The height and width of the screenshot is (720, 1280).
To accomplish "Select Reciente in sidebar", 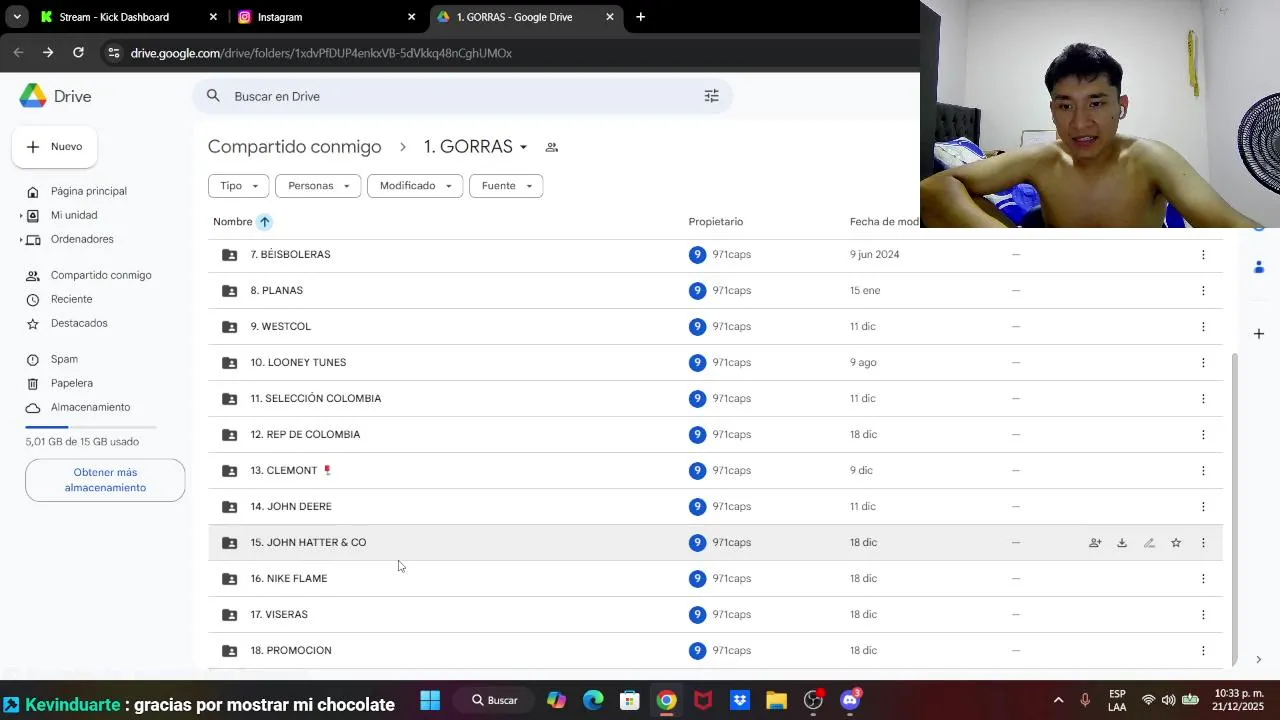I will (71, 299).
